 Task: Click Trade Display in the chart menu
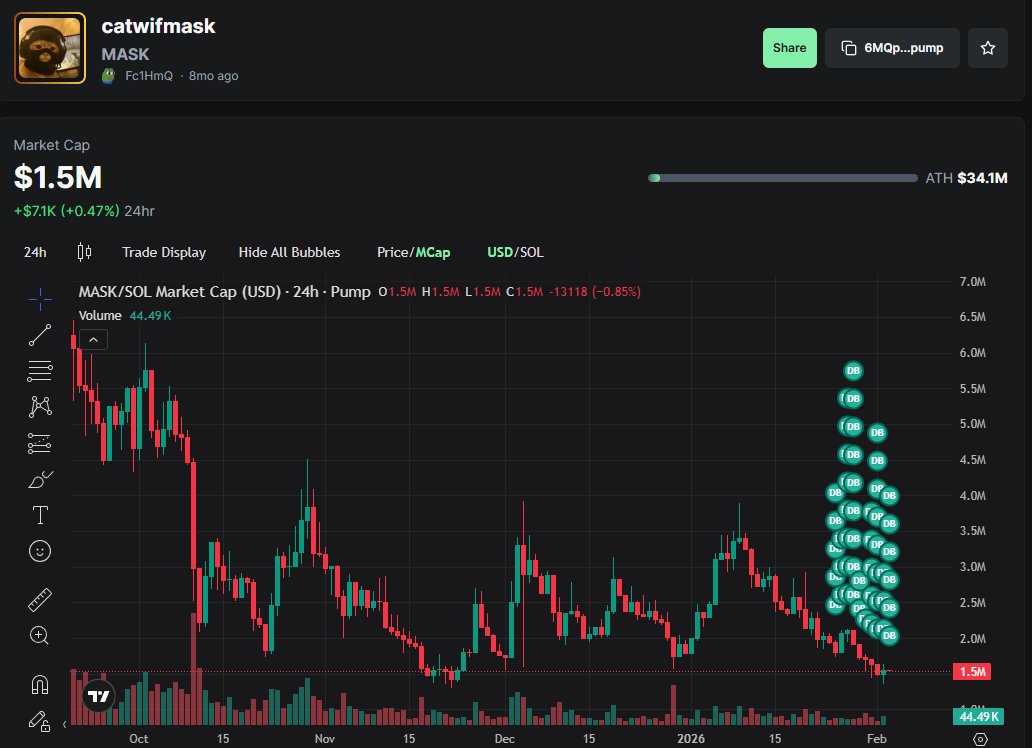click(164, 252)
